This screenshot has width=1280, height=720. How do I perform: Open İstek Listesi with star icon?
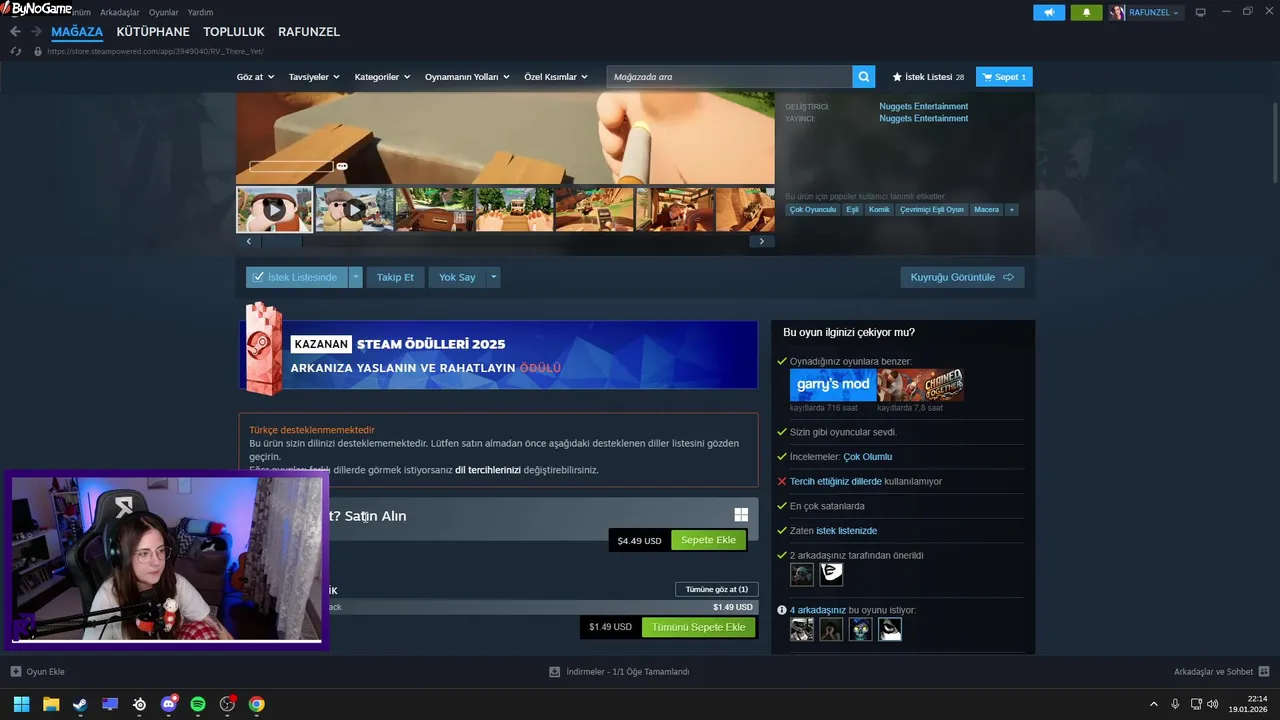tap(928, 77)
